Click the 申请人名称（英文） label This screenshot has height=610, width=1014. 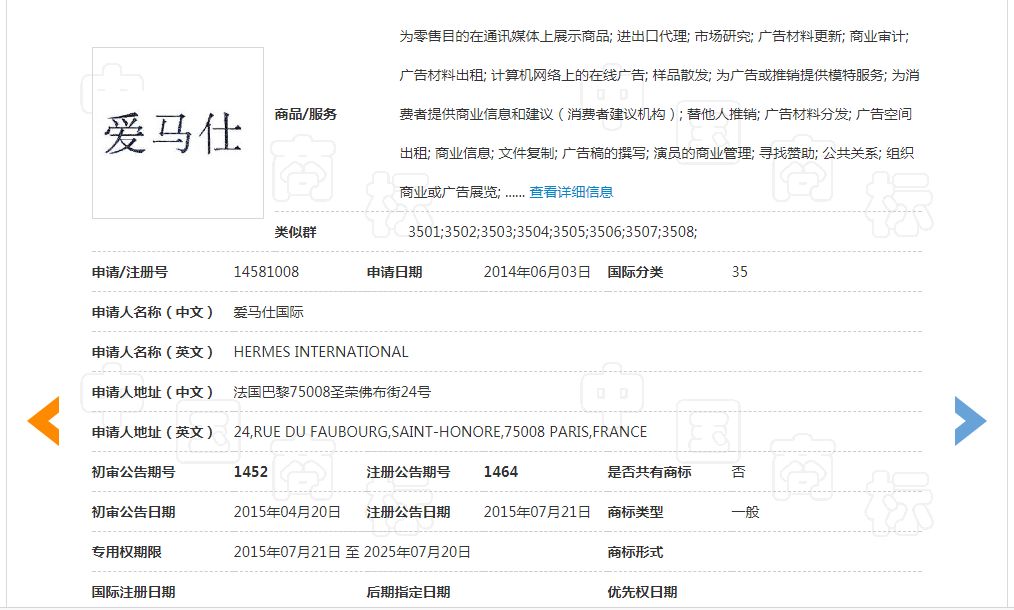pyautogui.click(x=153, y=352)
